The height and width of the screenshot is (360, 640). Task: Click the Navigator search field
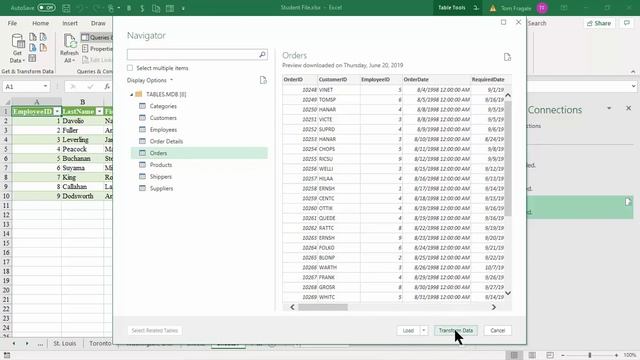pyautogui.click(x=192, y=54)
